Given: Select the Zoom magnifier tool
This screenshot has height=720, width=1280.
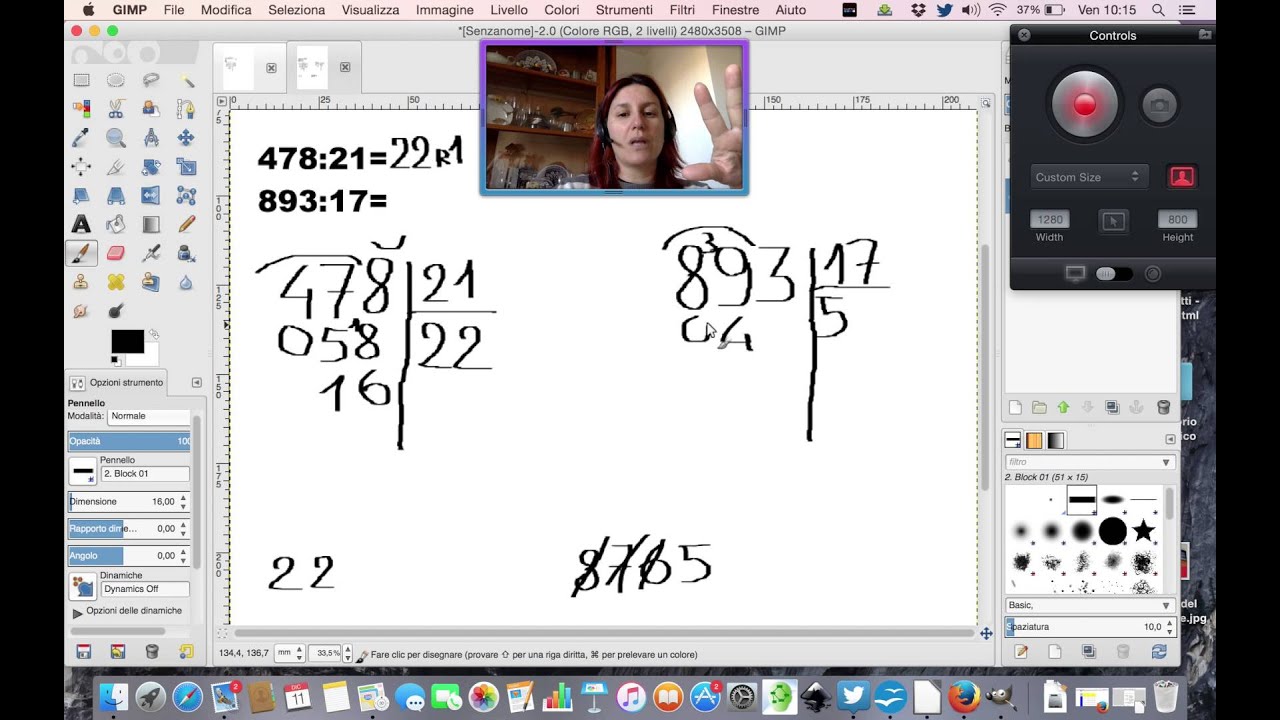Looking at the screenshot, I should pos(116,138).
